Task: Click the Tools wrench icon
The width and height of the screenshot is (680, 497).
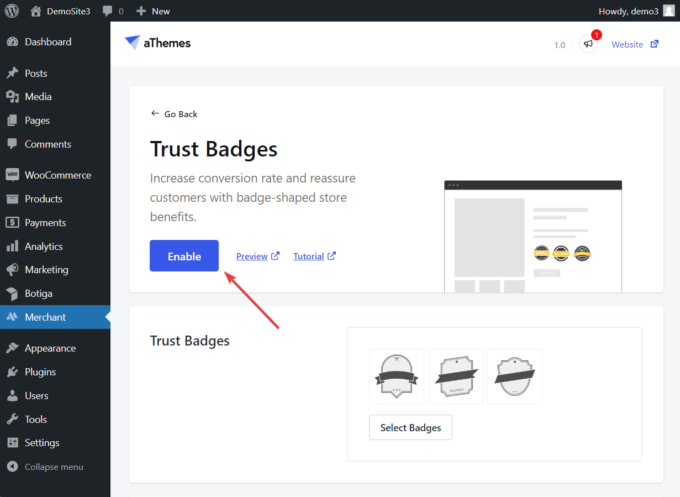Action: (x=12, y=419)
